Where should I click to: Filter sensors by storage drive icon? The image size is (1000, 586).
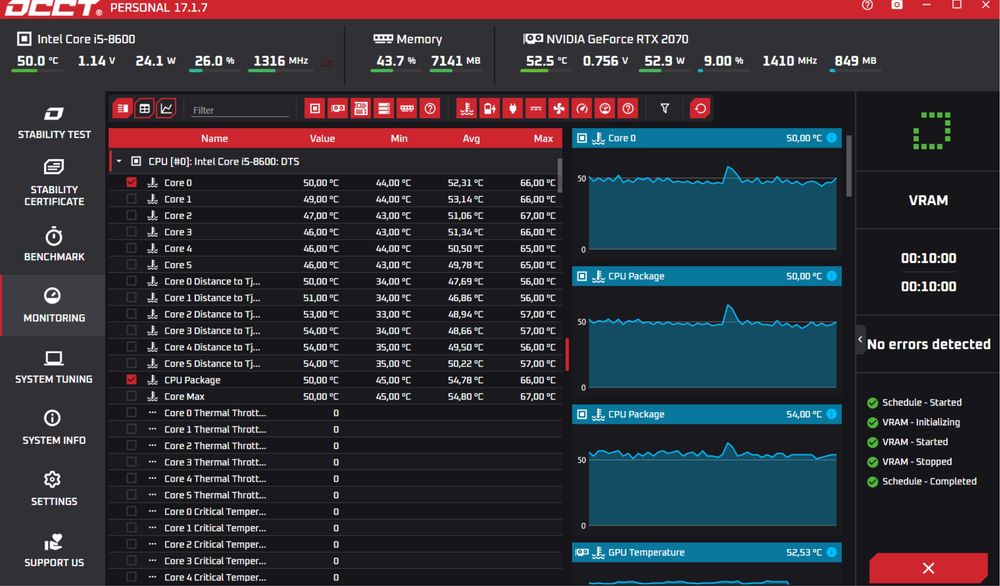tap(384, 108)
